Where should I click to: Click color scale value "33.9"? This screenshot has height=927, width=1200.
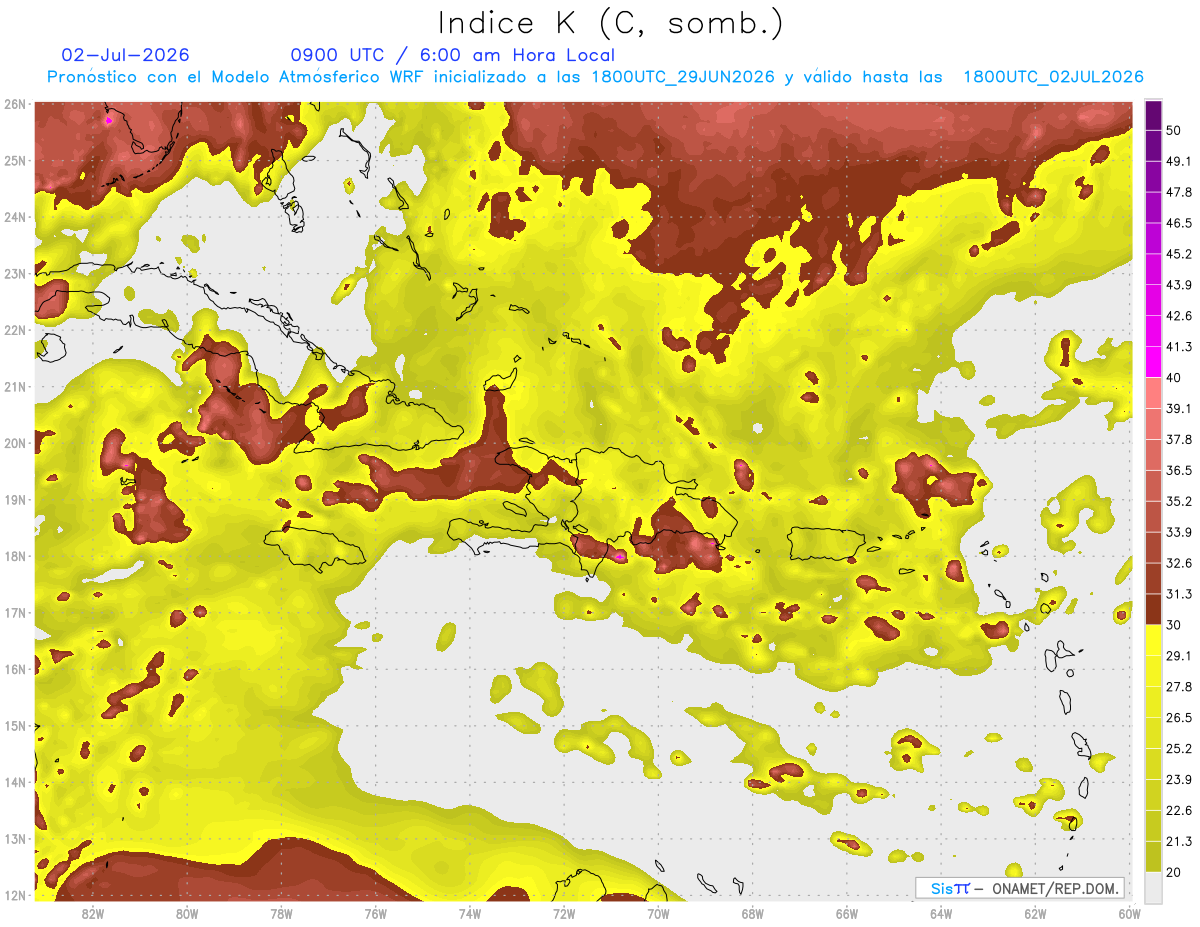1179,532
